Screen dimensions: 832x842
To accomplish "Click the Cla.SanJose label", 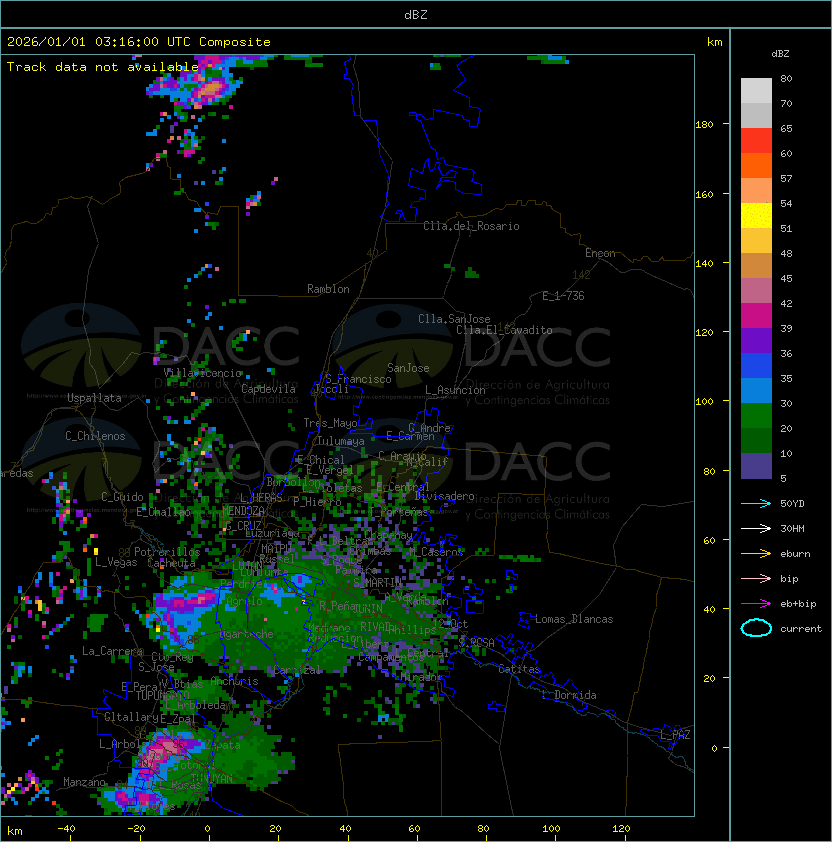I will click(454, 319).
